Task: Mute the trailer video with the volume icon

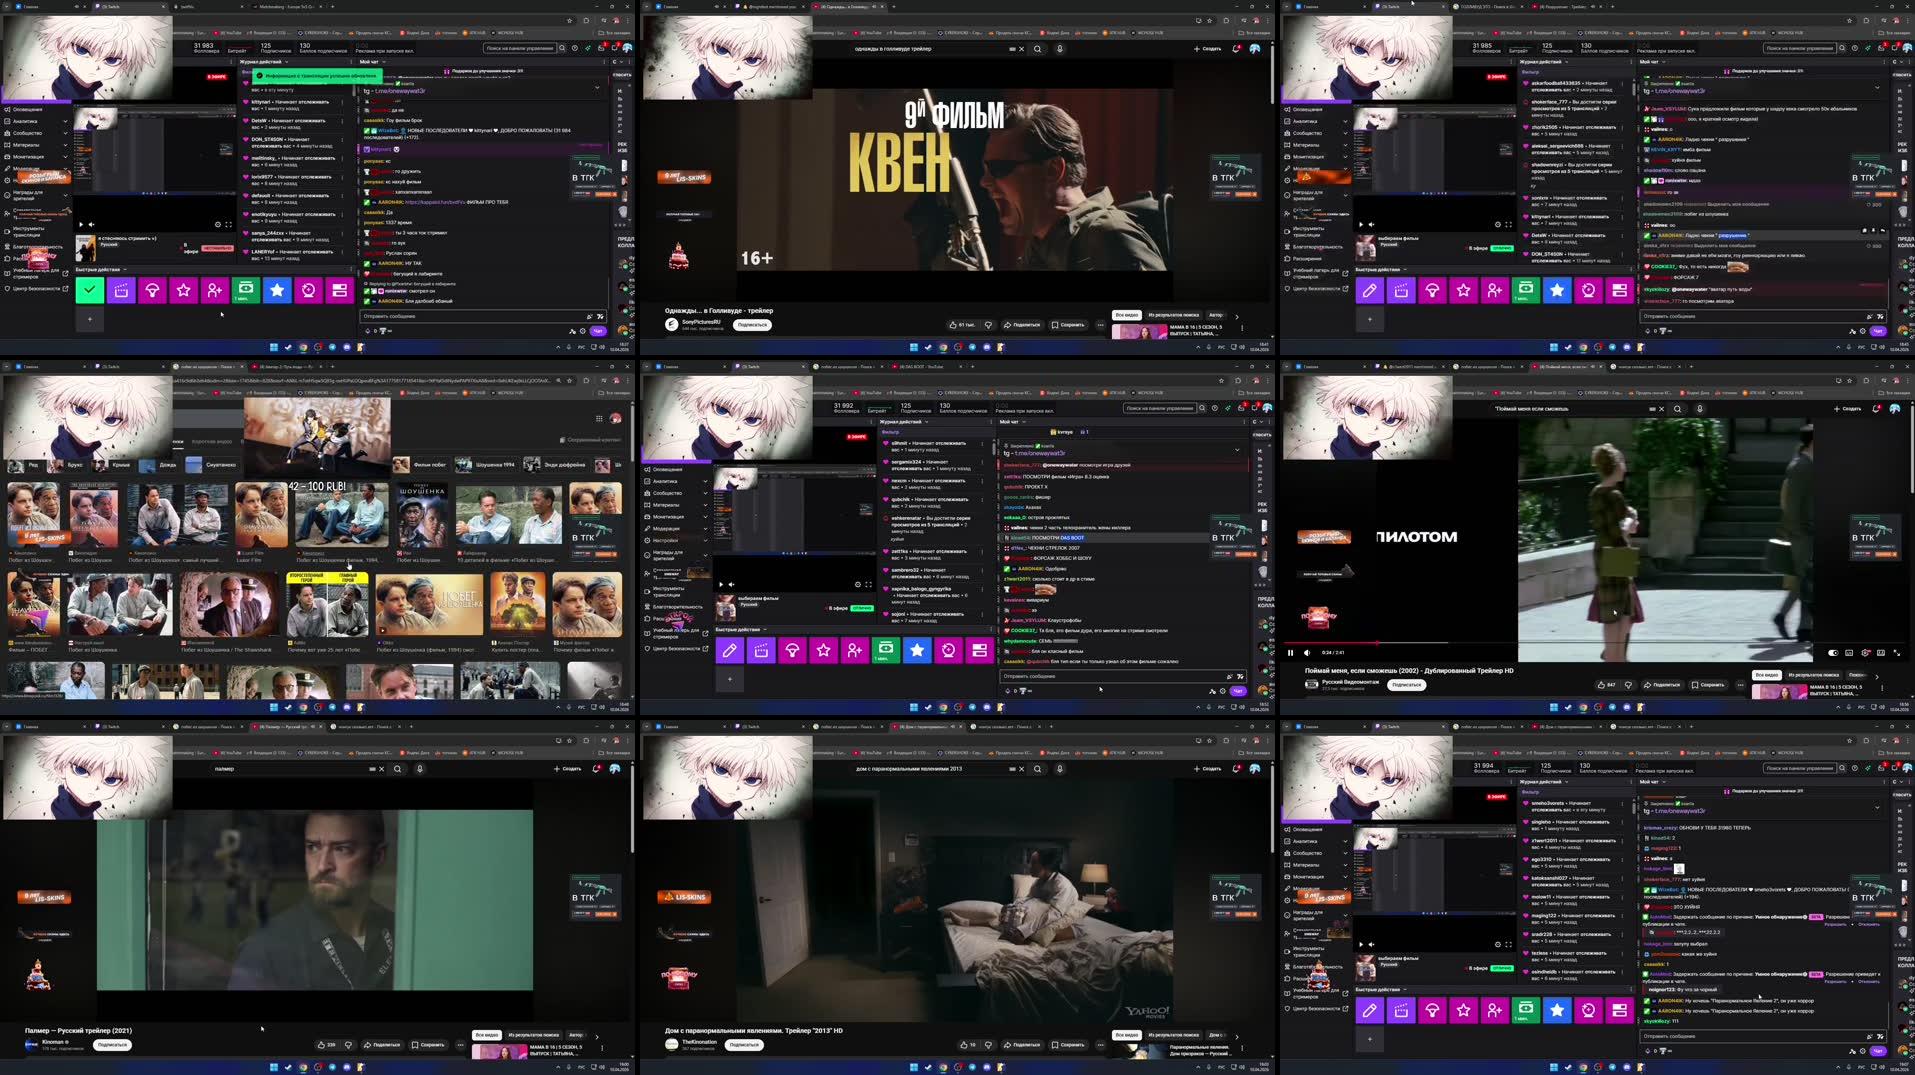Action: [x=1307, y=652]
